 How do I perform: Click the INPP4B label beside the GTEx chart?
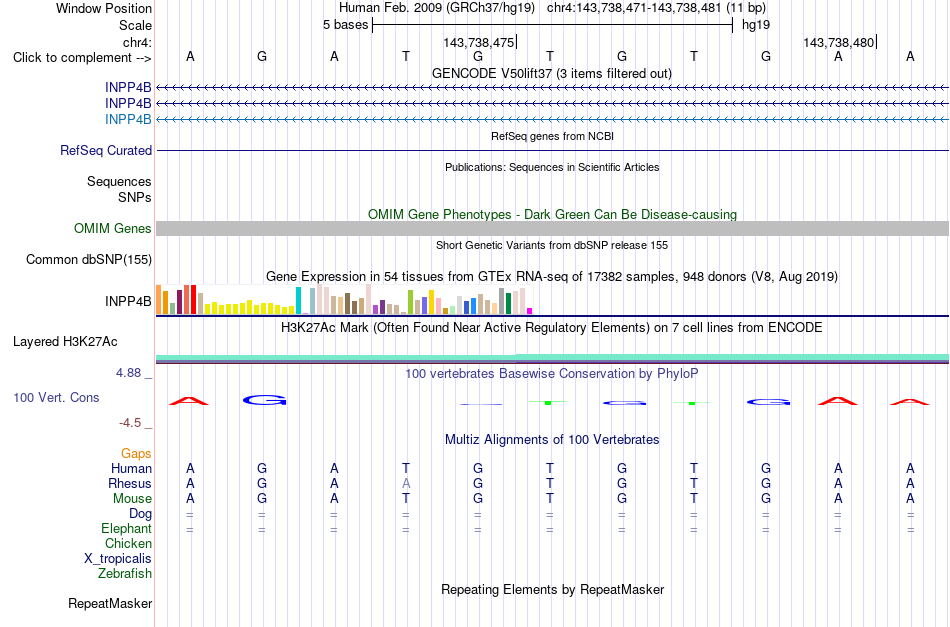point(128,301)
